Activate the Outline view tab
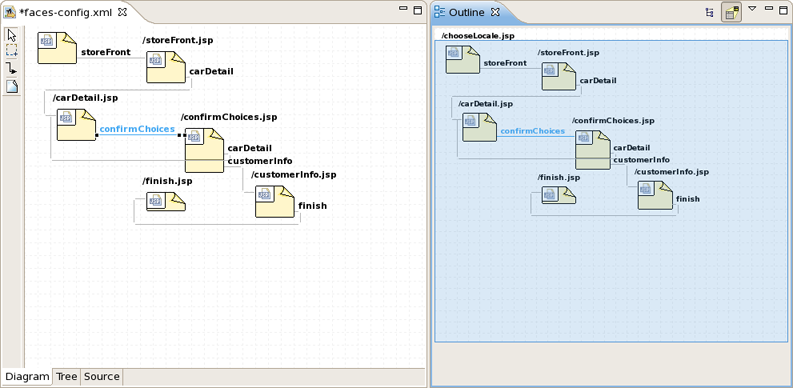Screen dimensions: 793x388 click(467, 12)
